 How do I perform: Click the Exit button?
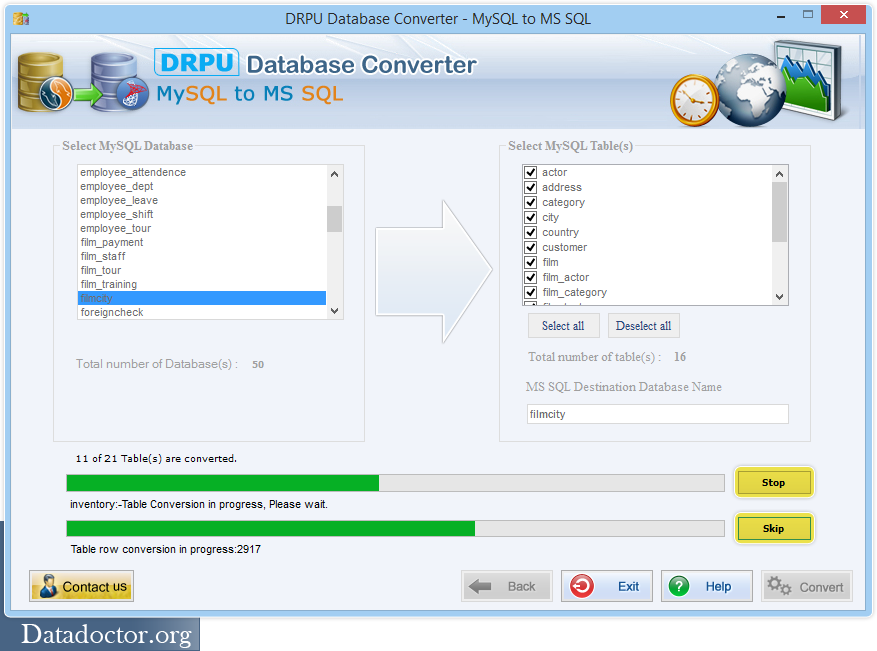coord(607,586)
